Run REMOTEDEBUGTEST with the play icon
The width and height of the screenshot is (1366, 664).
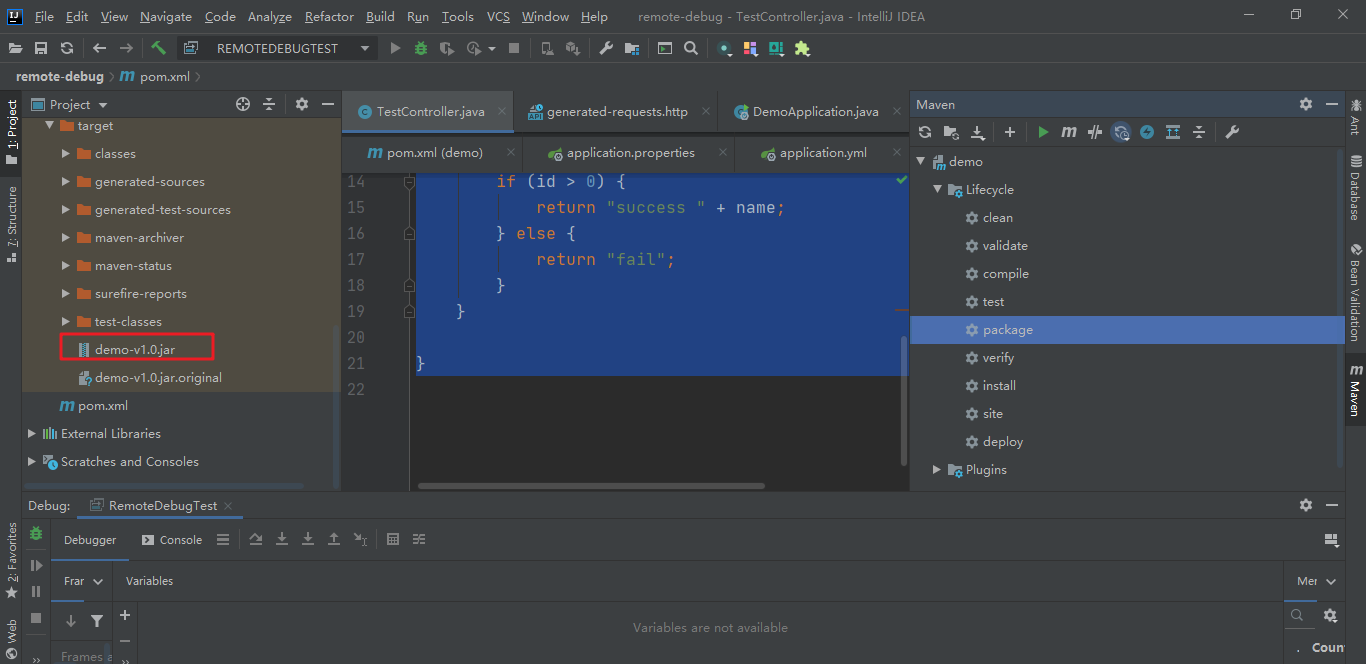[x=395, y=48]
